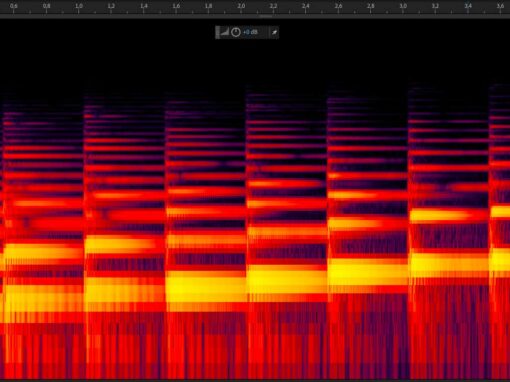Click the 0.8 mark on time ruler
510x382 pixels.
(46, 6)
